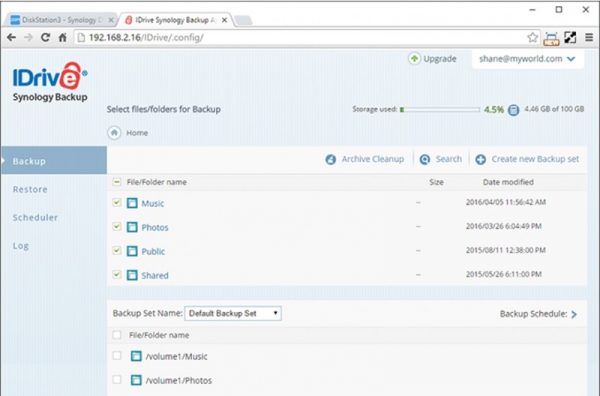The image size is (600, 396).
Task: Click the /volume1/Photos path text
Action: [179, 381]
